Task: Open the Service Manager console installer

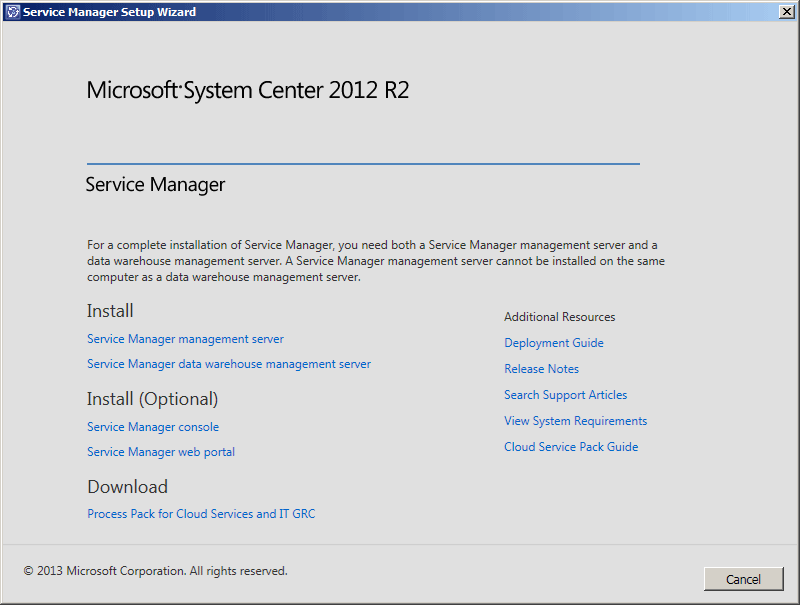Action: (x=153, y=427)
